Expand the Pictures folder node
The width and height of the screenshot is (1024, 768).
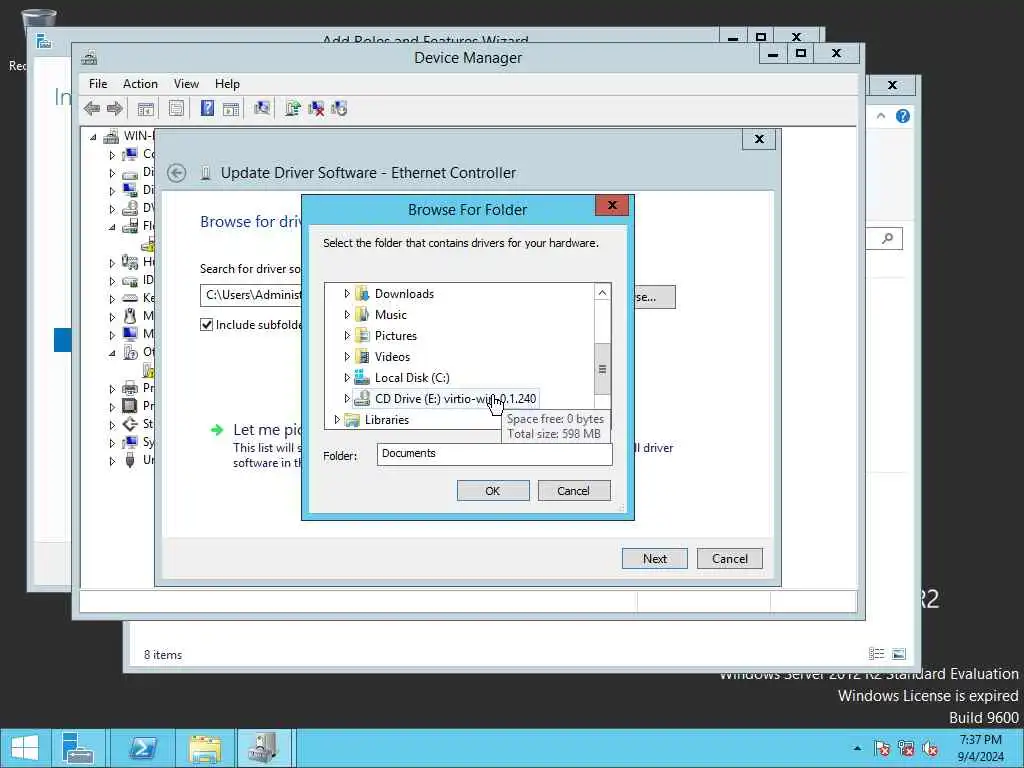[347, 336]
